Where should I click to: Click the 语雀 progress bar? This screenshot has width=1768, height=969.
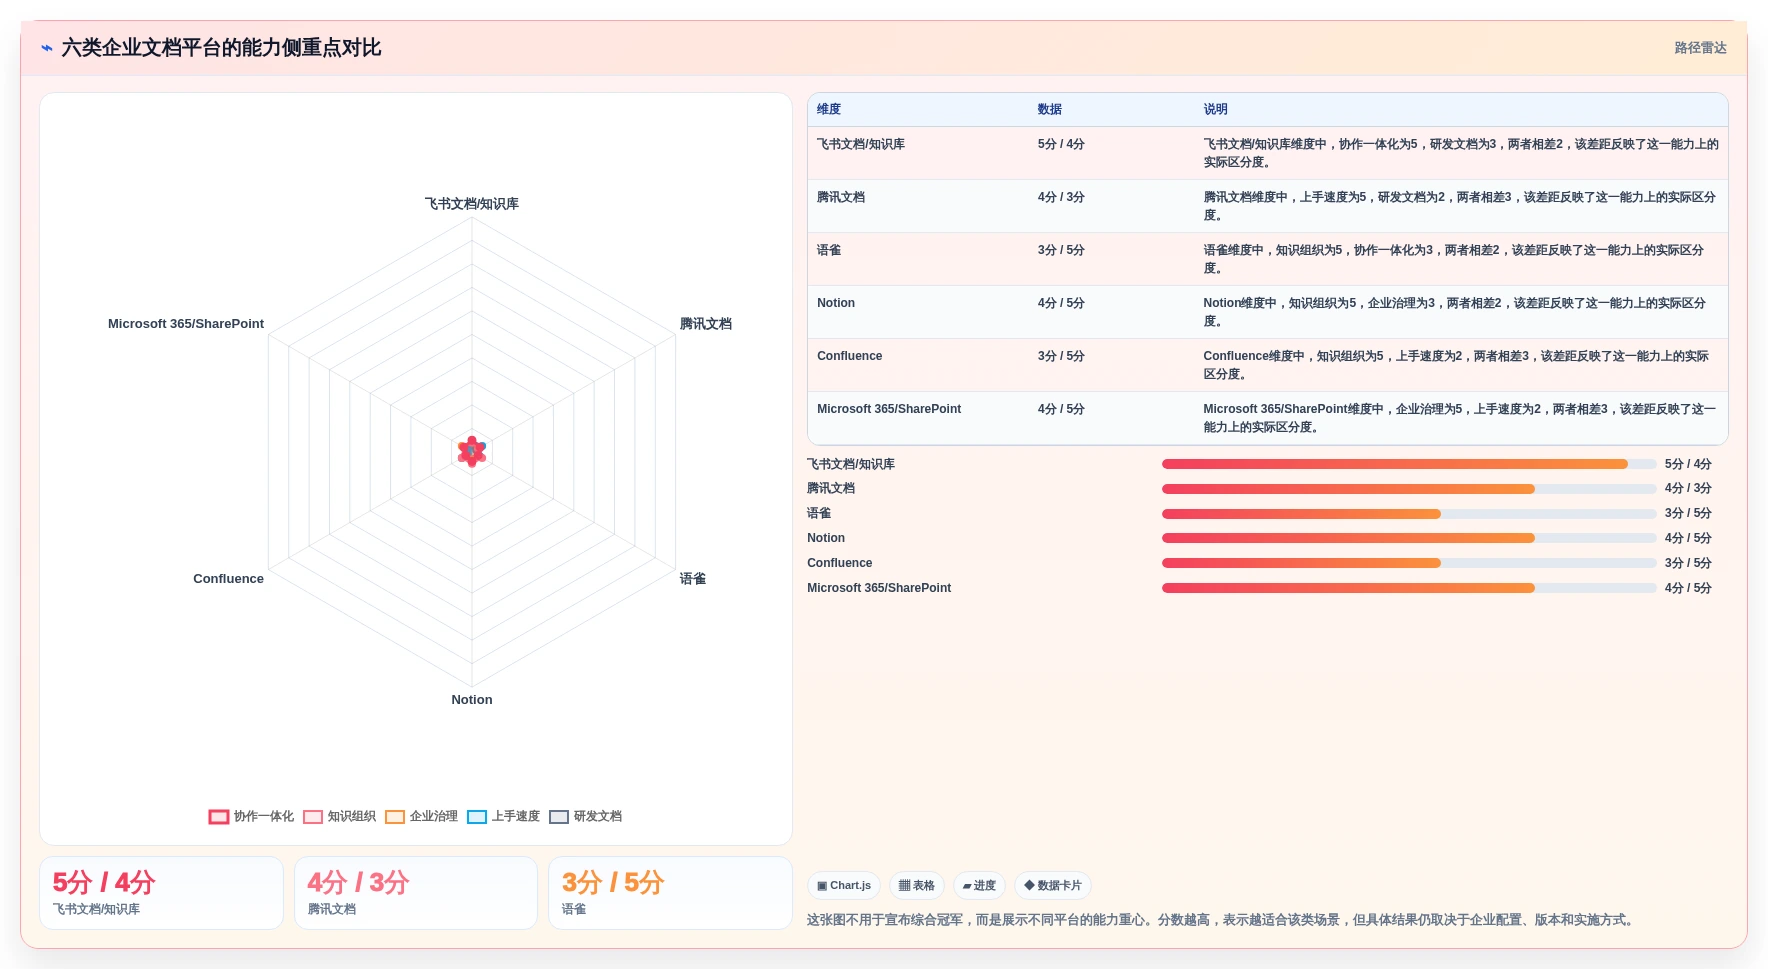click(1409, 514)
